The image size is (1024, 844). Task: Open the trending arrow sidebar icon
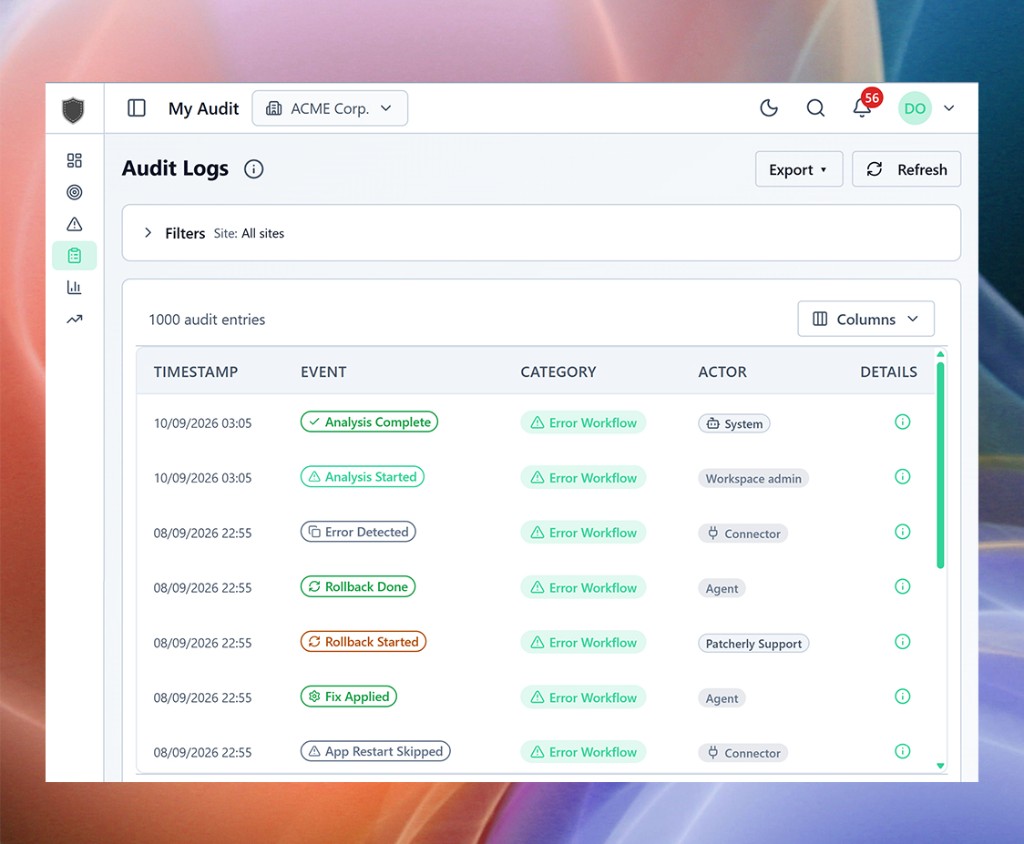tap(74, 319)
